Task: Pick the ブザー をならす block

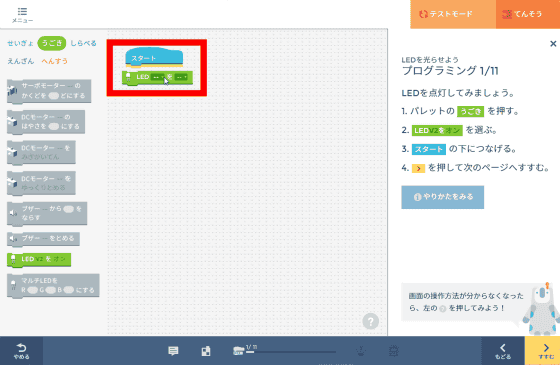Action: pyautogui.click(x=47, y=214)
